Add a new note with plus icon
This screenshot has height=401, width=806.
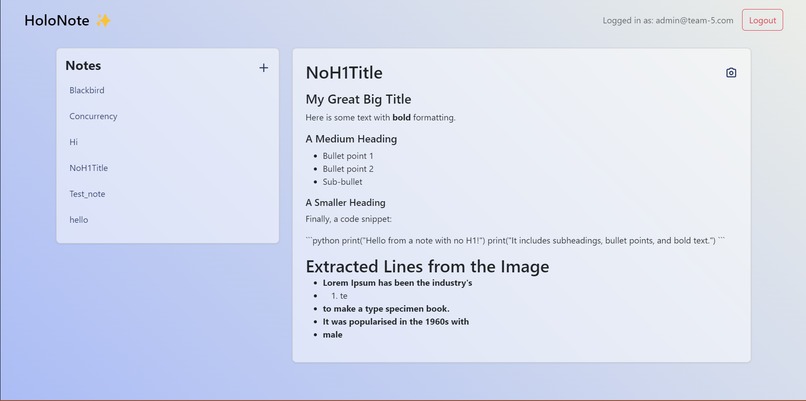coord(263,68)
